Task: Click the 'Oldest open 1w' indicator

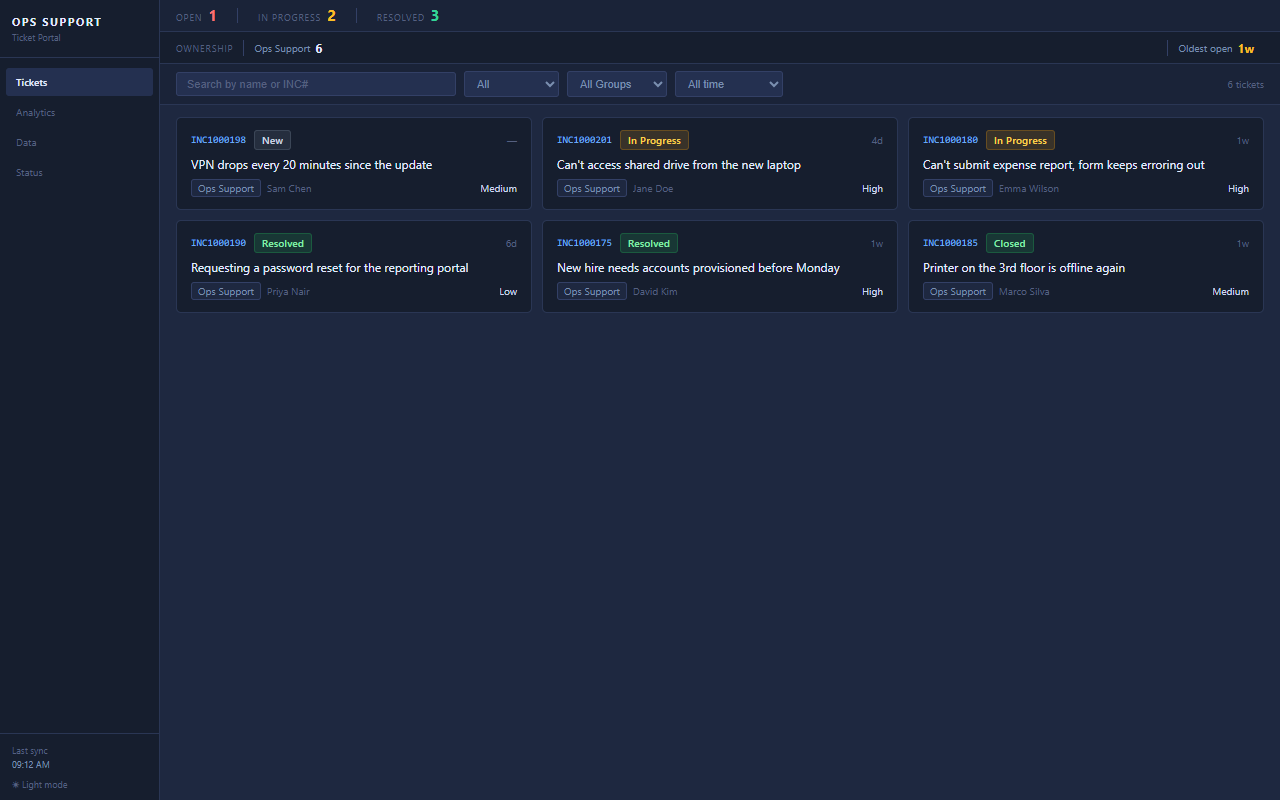Action: coord(1216,48)
